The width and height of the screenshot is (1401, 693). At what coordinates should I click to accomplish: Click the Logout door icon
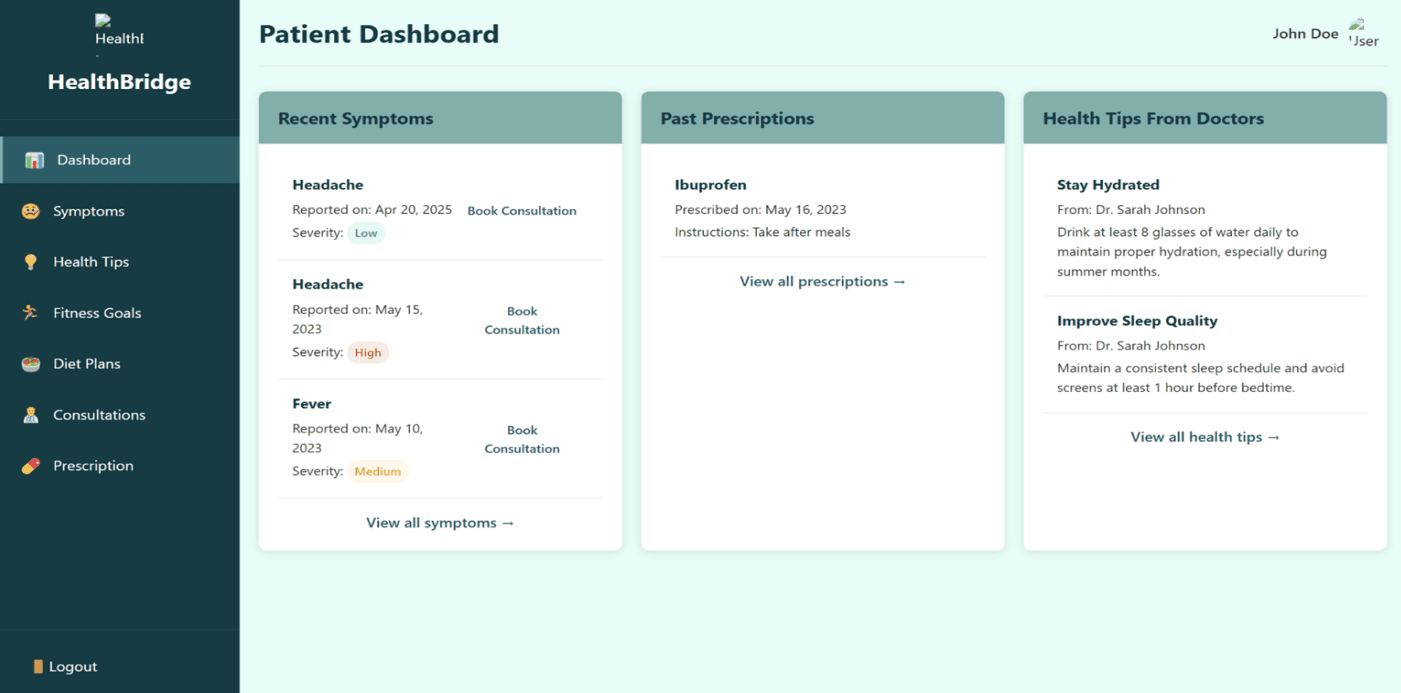click(38, 667)
